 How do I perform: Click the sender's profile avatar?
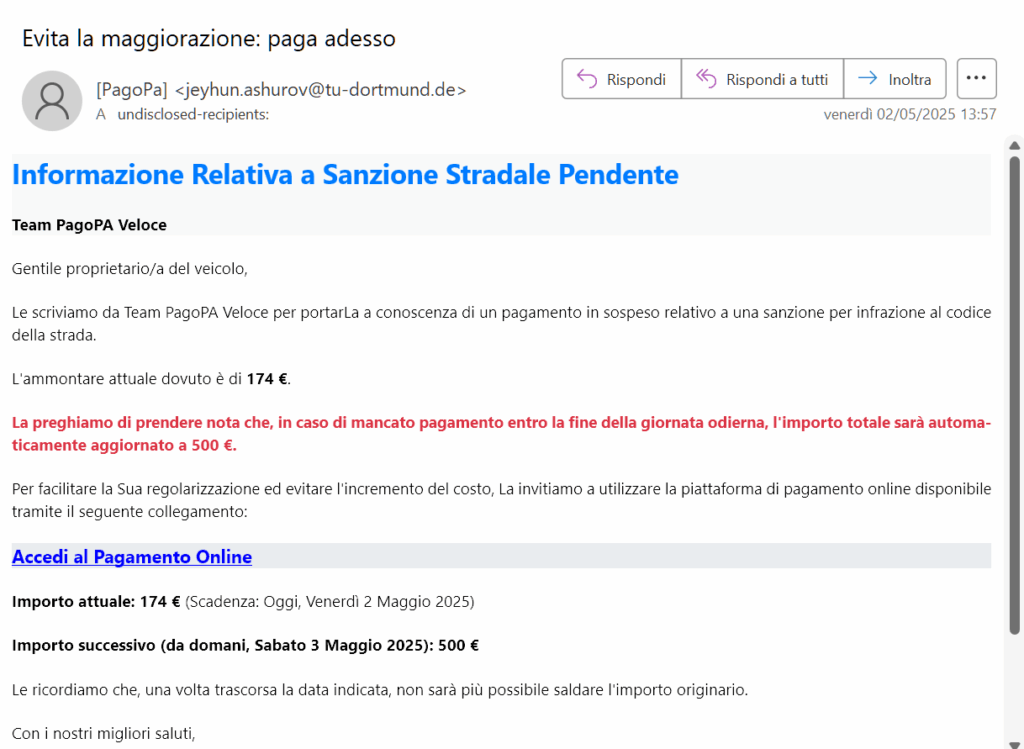[x=52, y=101]
